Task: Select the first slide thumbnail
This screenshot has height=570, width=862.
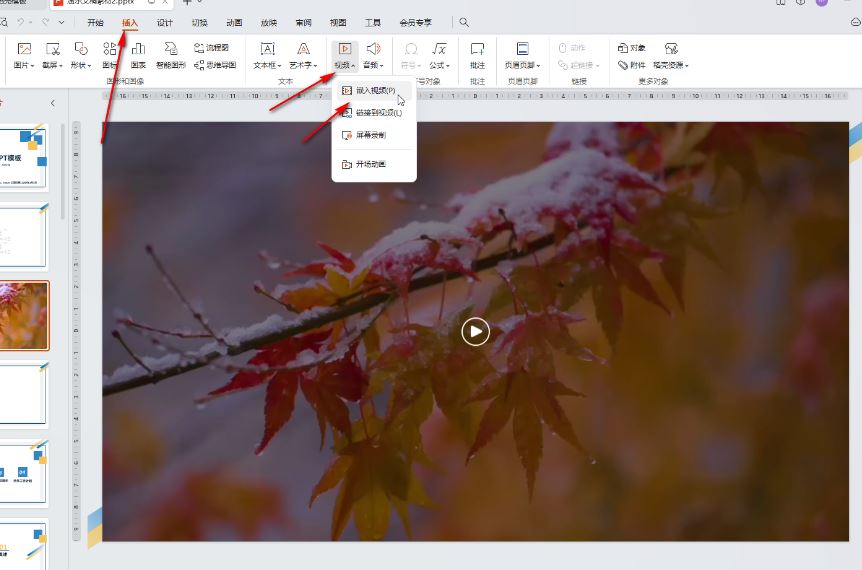Action: (x=23, y=158)
